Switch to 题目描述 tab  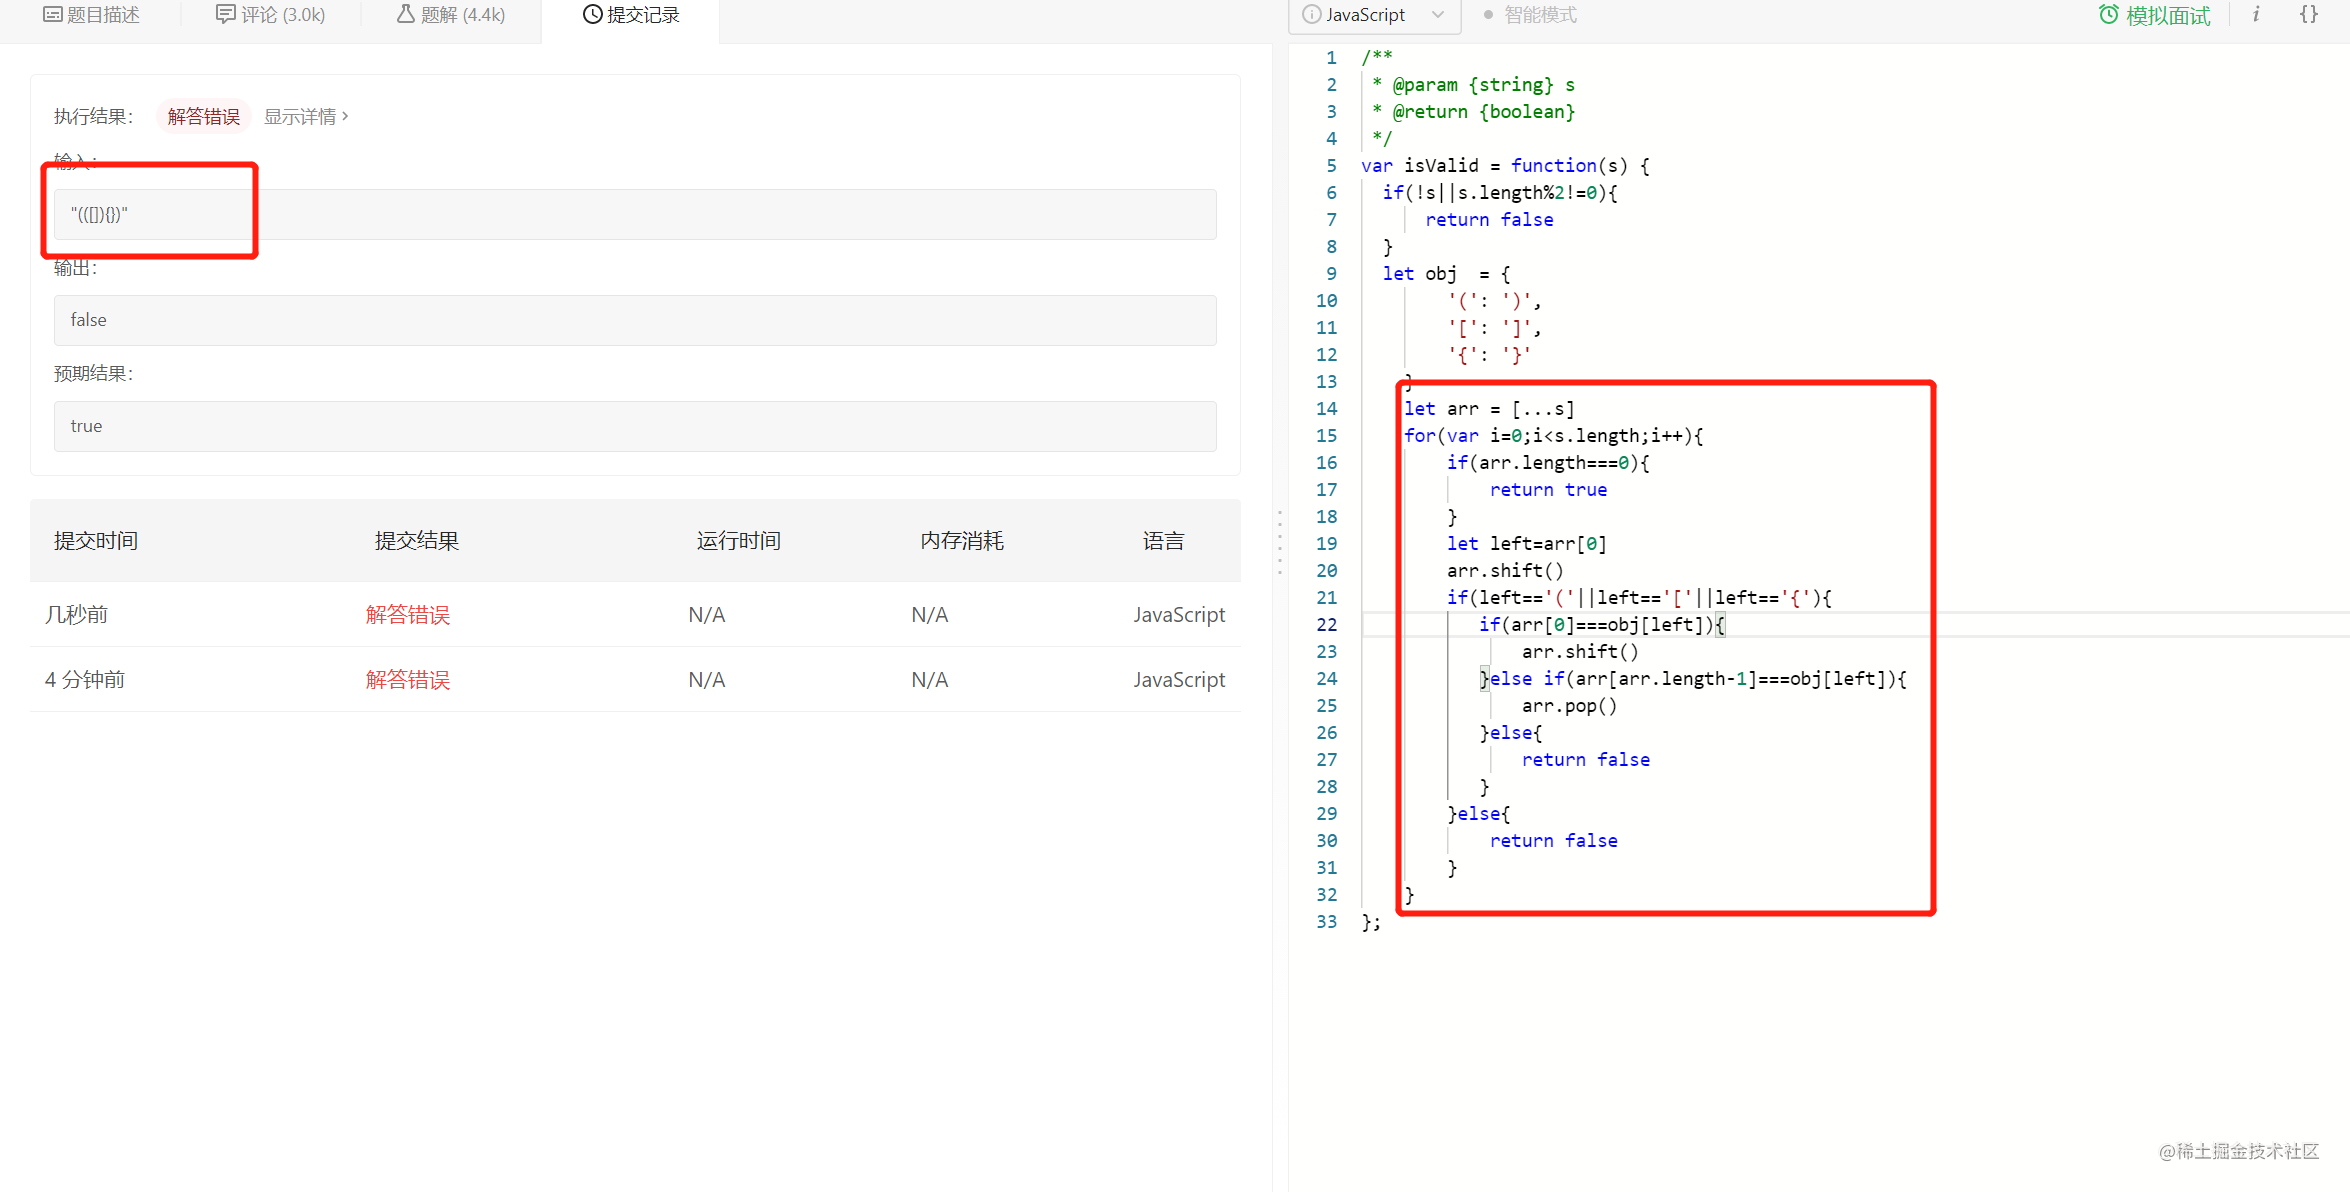coord(92,15)
